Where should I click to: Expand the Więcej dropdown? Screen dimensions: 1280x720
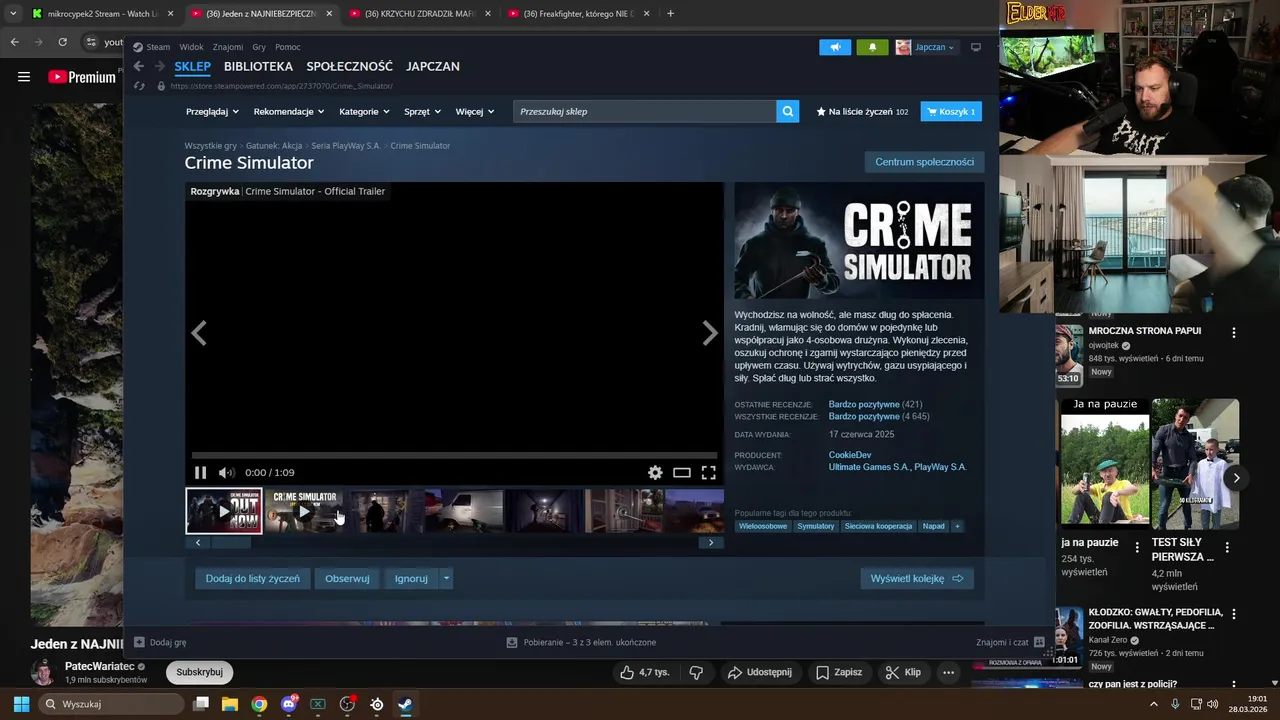(475, 112)
